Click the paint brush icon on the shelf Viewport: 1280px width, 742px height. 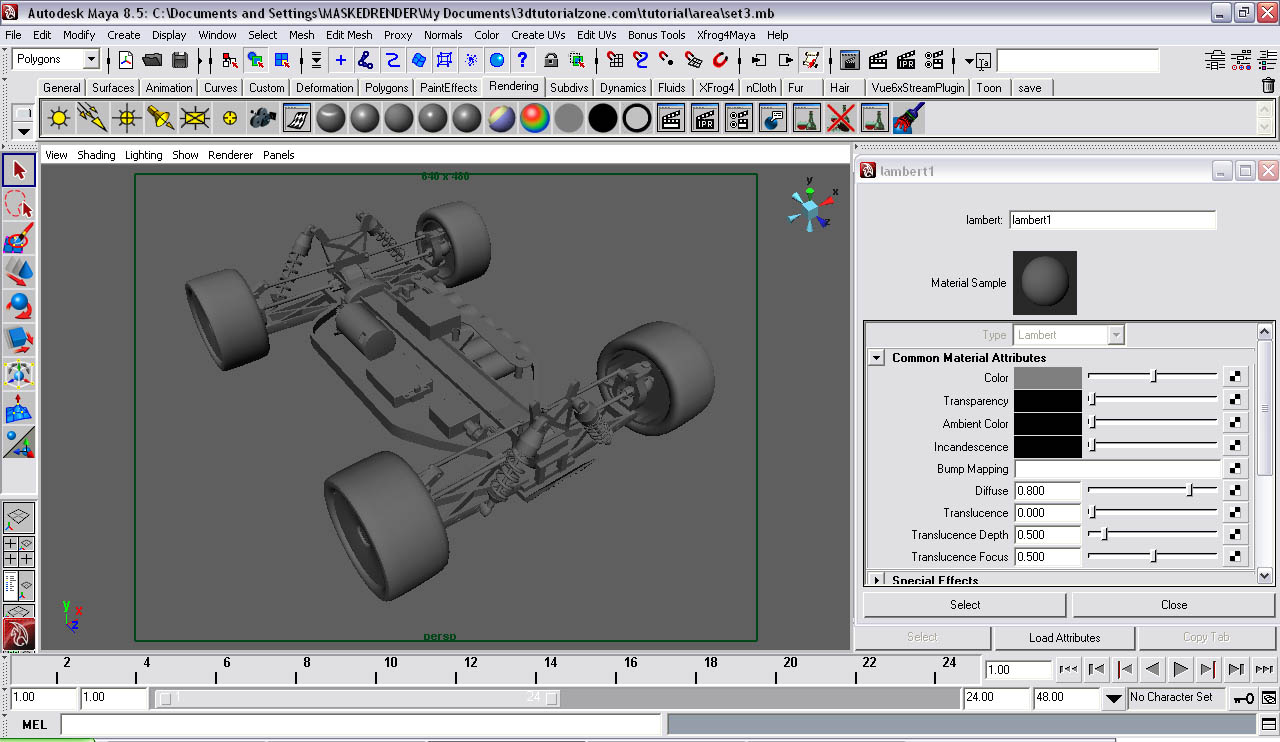[909, 119]
